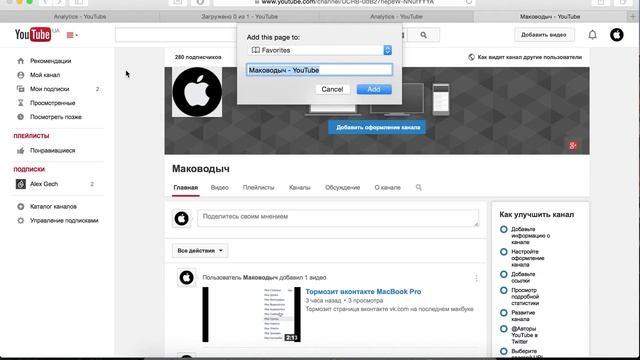
Task: Click the ПОДПИСКИ section heading
Action: pos(29,169)
